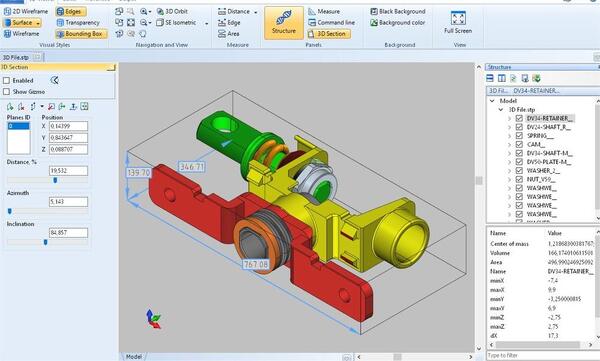600x361 pixels.
Task: Activate the Distance measure tool
Action: click(237, 11)
